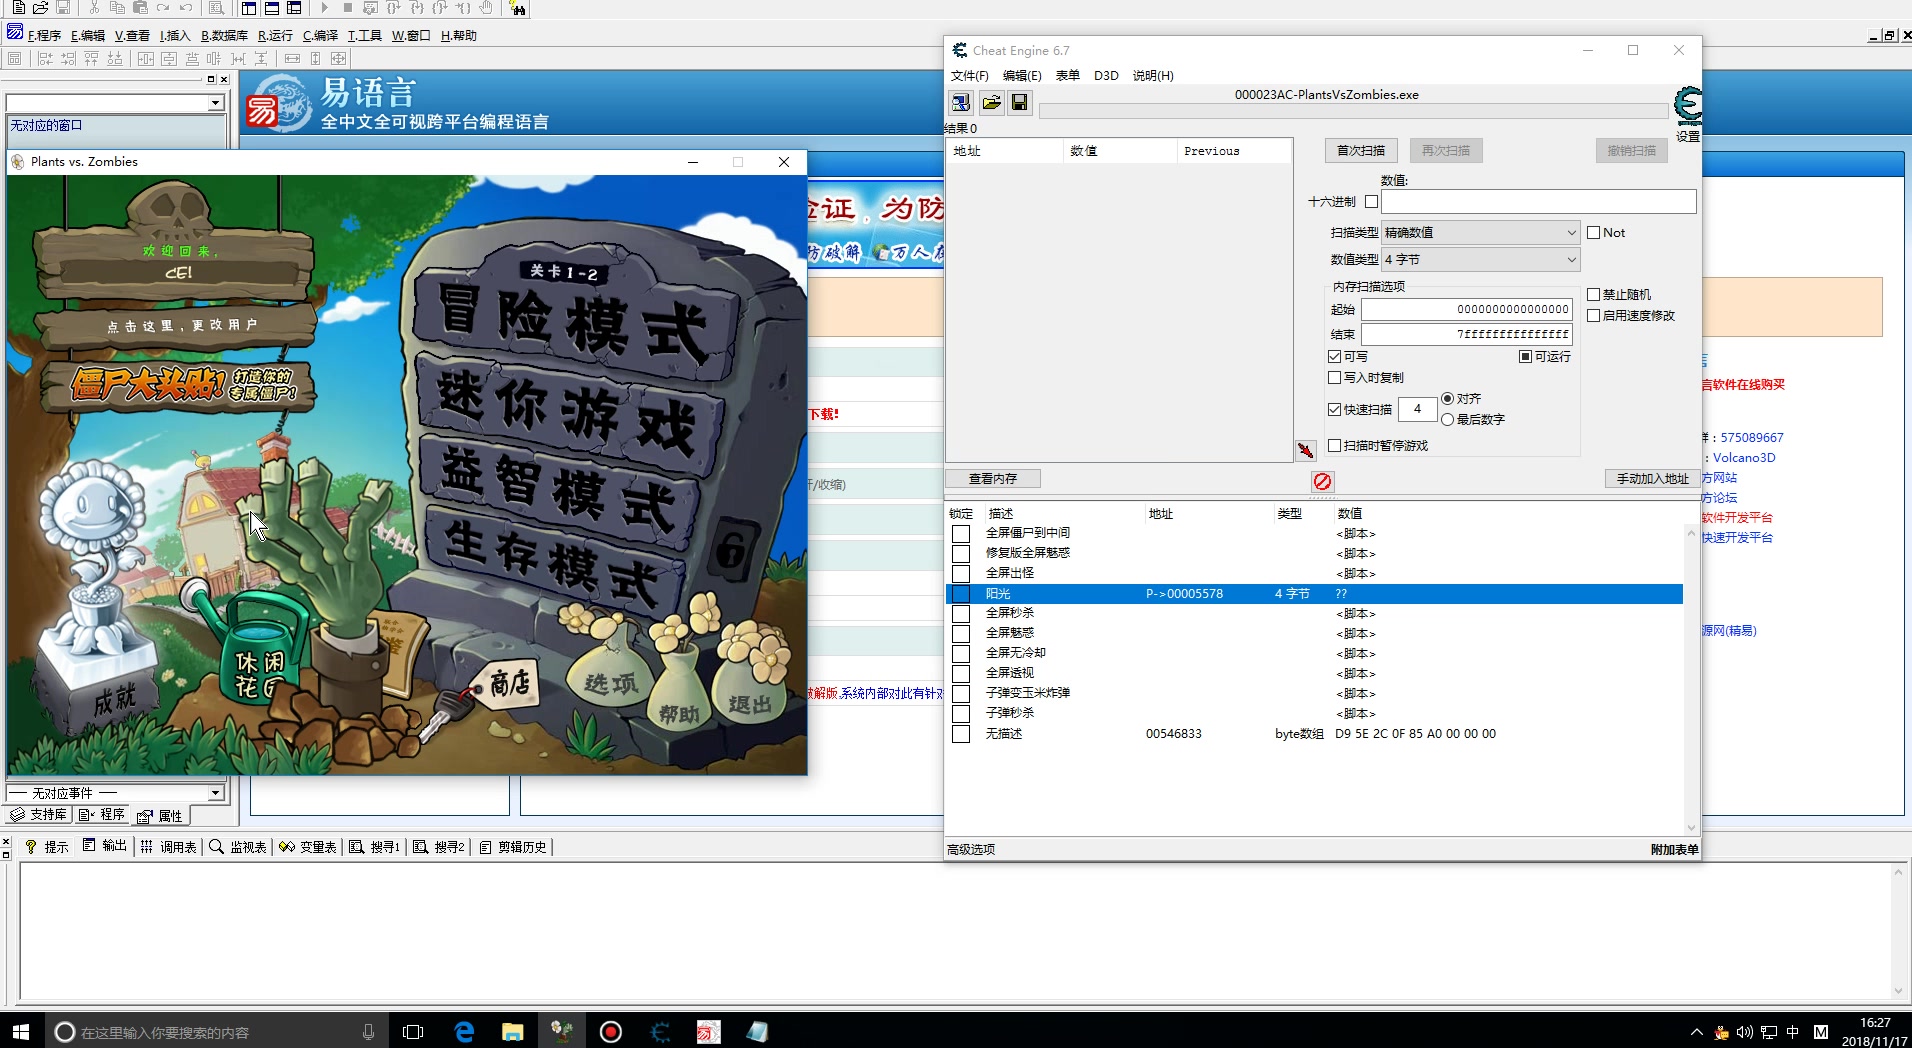Open the process list in Cheat Engine
Image resolution: width=1912 pixels, height=1048 pixels.
pyautogui.click(x=960, y=102)
